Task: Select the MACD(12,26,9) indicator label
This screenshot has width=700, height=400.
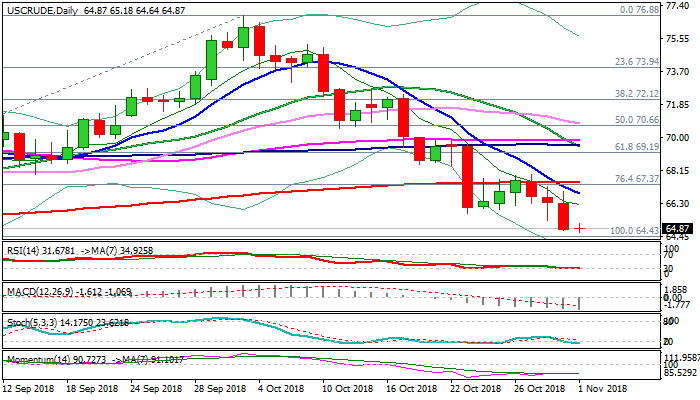Action: (34, 291)
